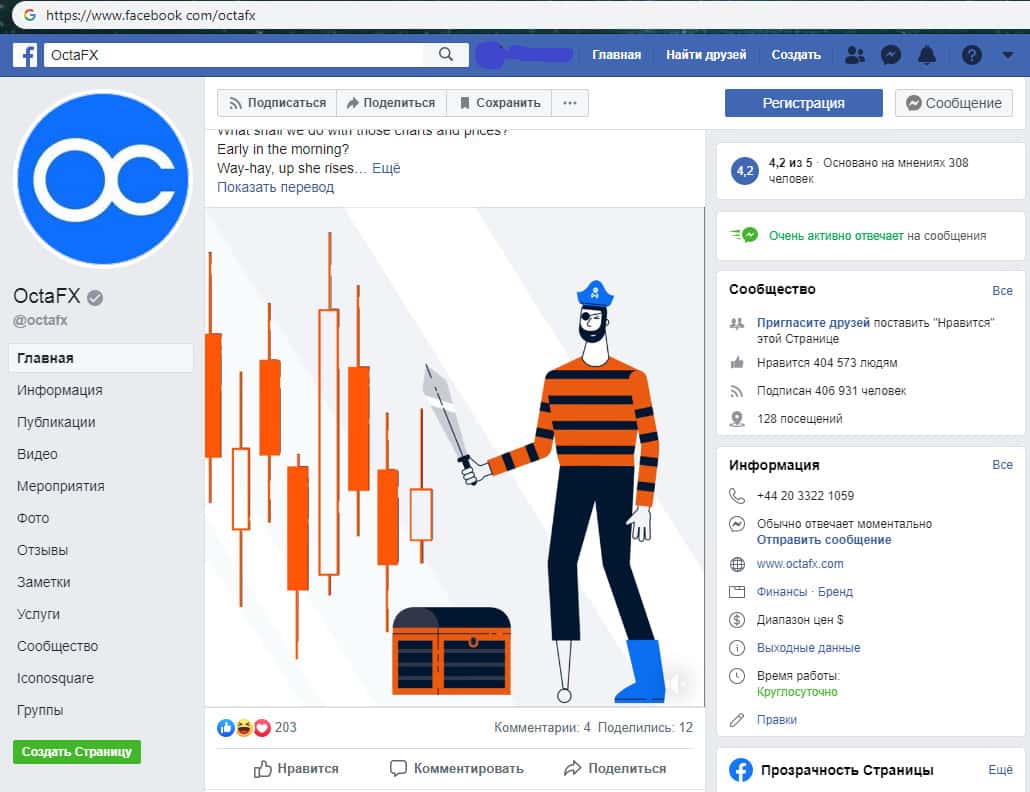The width and height of the screenshot is (1030, 792).
Task: Click Очень активно отвечает link
Action: [x=836, y=236]
